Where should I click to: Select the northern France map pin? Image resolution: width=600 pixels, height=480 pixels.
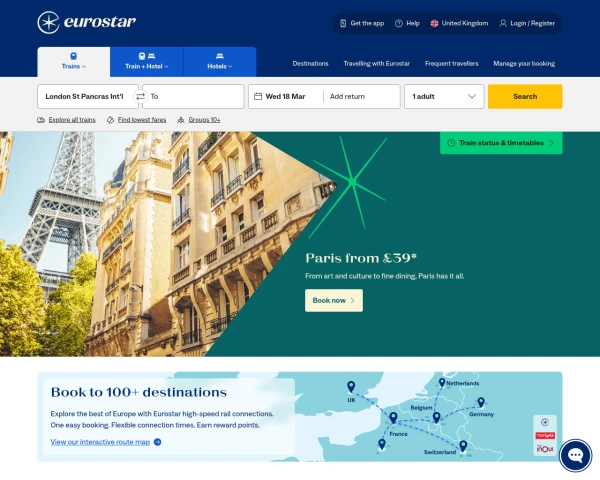tap(393, 417)
